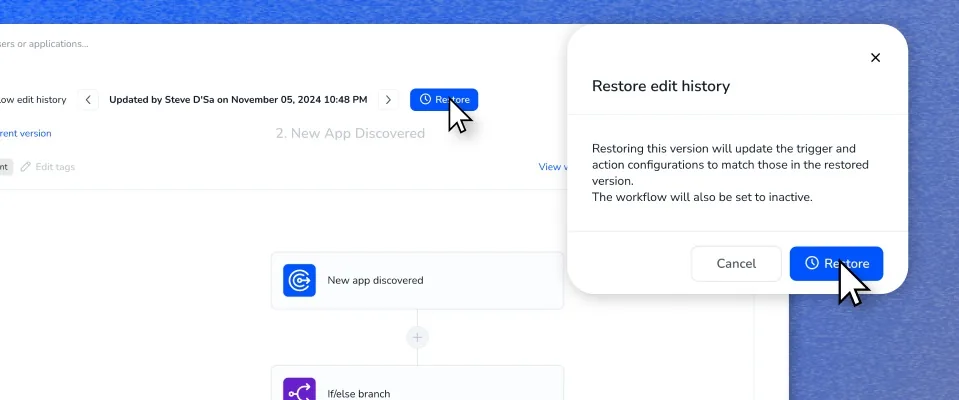Click the Edit tags label
Screen dimensions: 959x400
[55, 166]
